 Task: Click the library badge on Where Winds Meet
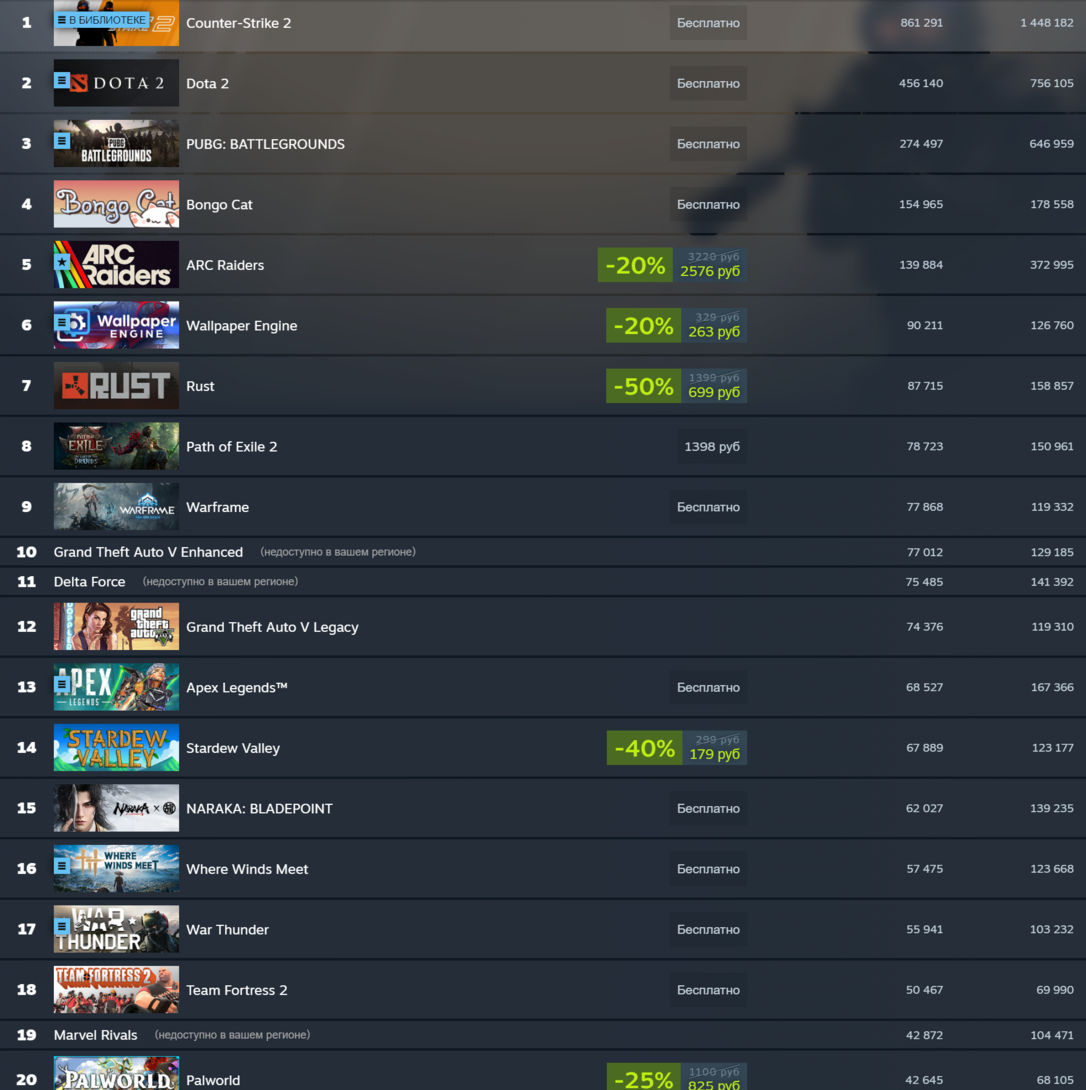[62, 866]
